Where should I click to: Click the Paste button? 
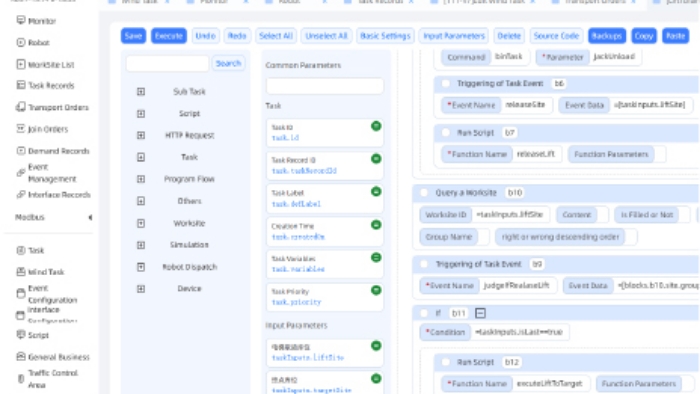[x=675, y=36]
